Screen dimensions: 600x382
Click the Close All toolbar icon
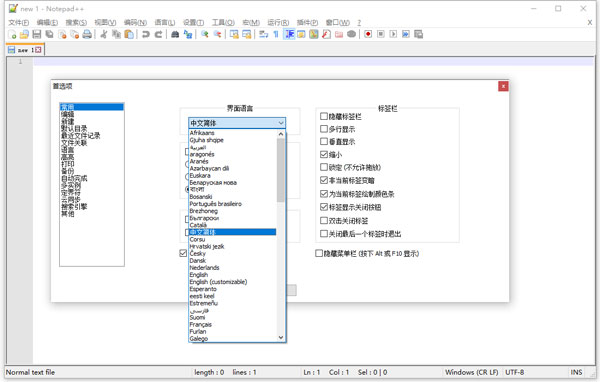pyautogui.click(x=75, y=34)
